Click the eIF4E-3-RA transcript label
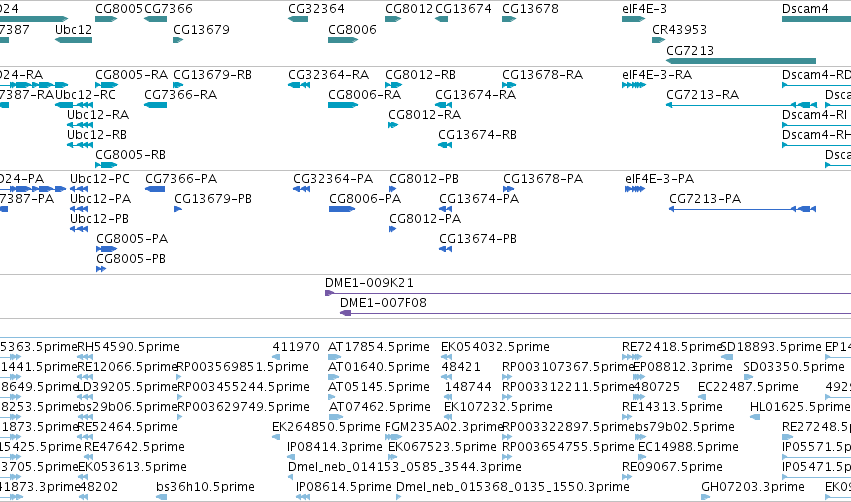This screenshot has width=851, height=502. pyautogui.click(x=657, y=75)
